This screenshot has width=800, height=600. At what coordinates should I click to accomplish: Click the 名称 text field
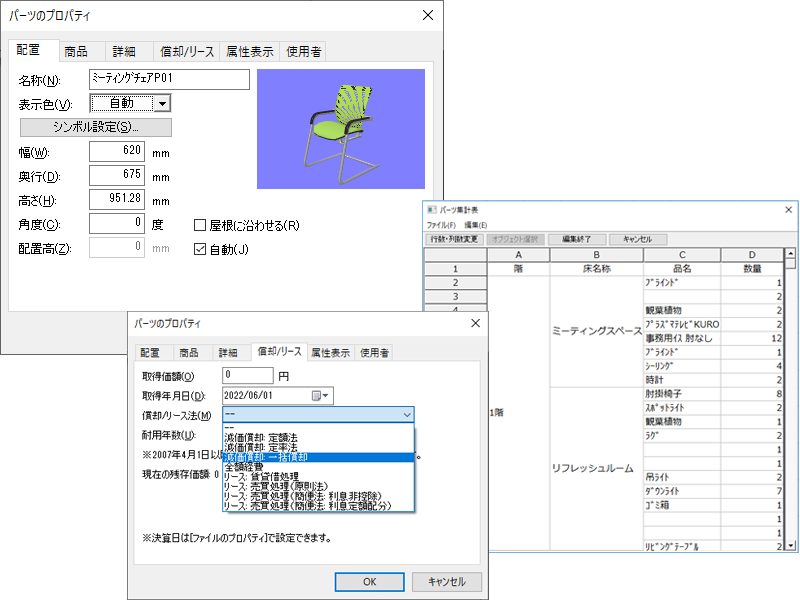pyautogui.click(x=168, y=80)
